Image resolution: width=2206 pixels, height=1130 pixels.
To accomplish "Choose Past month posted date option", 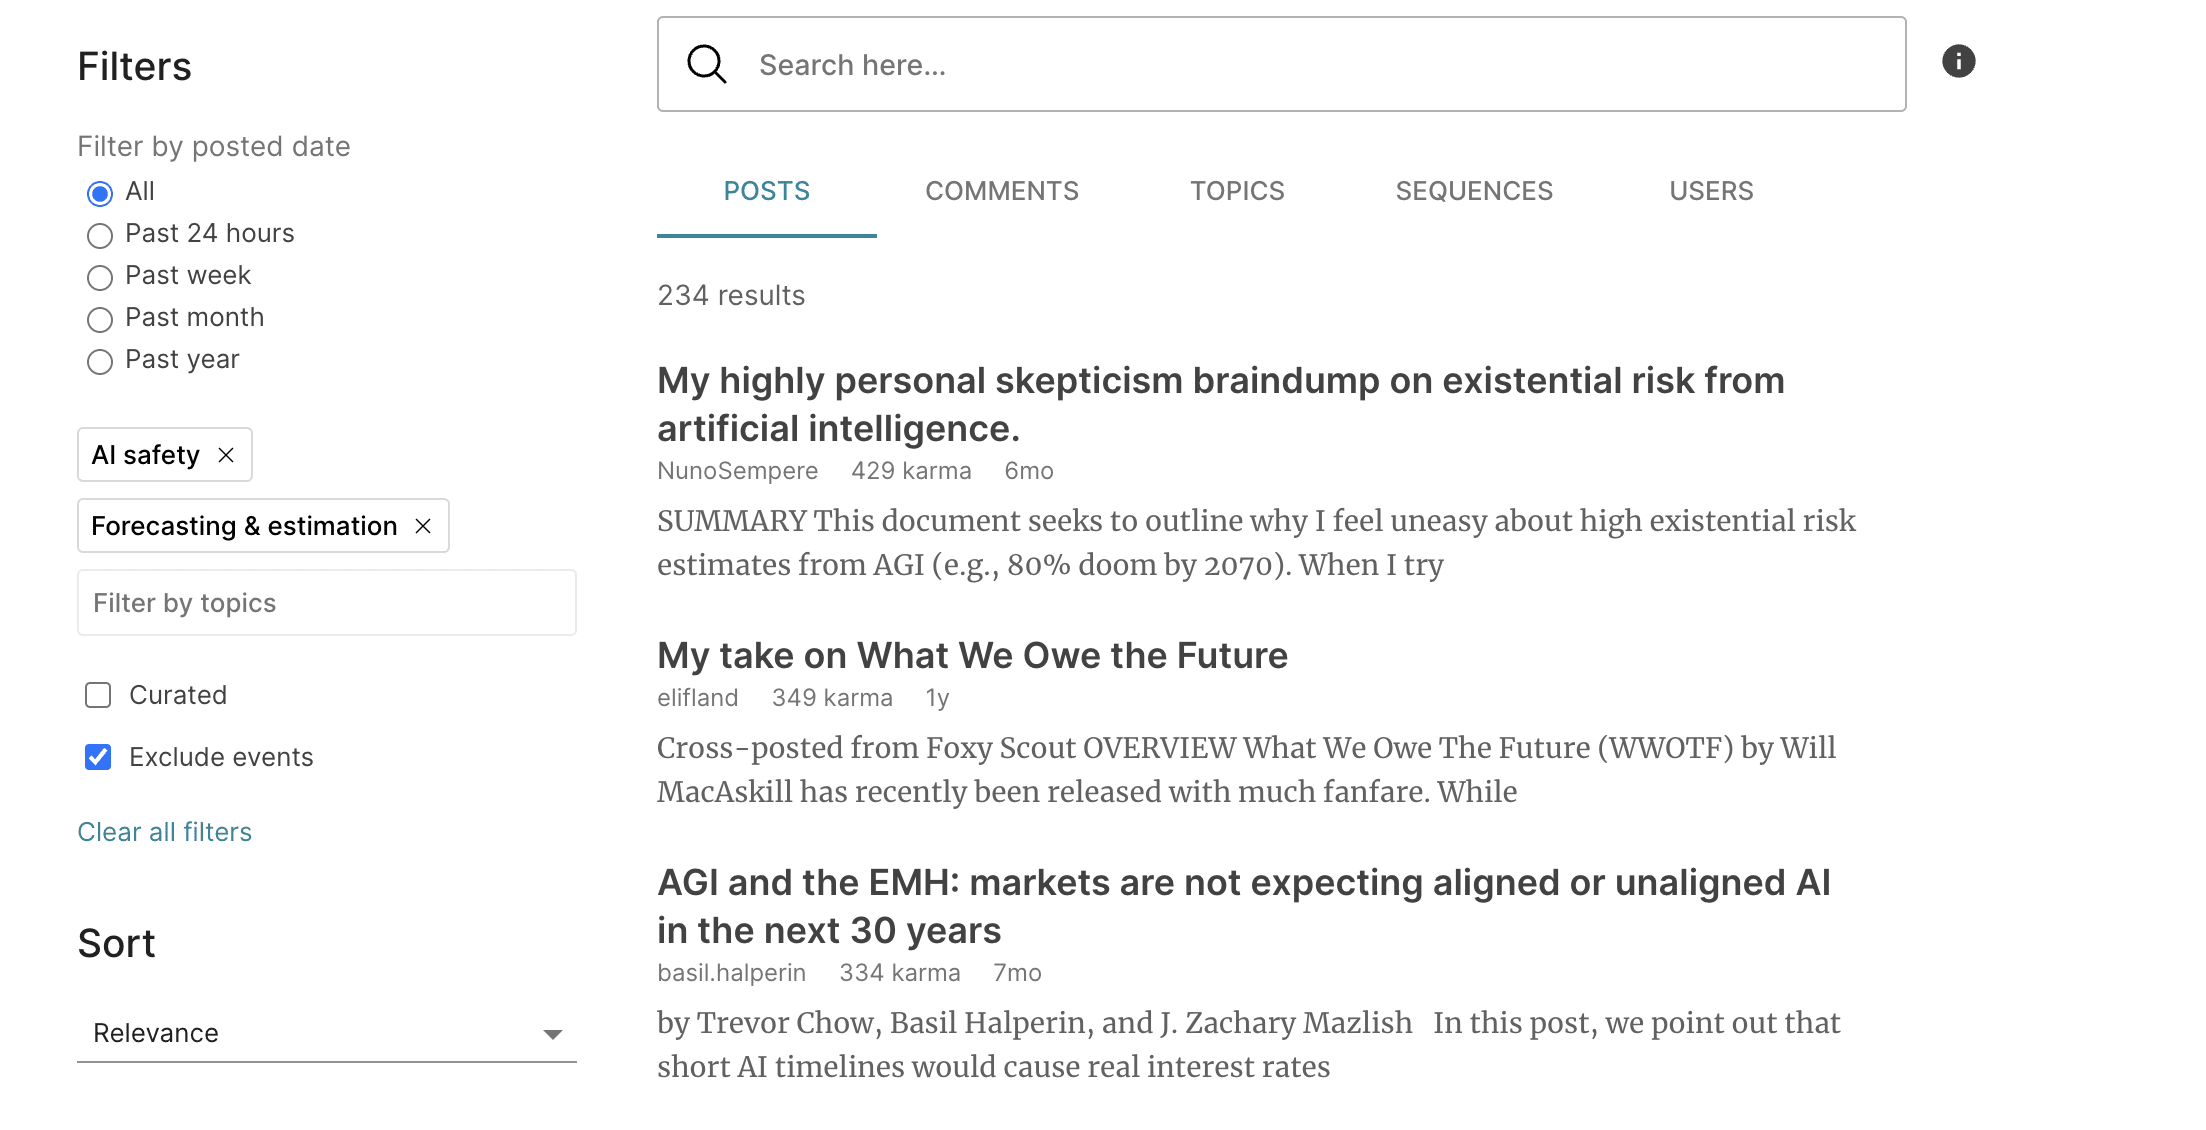I will pos(100,320).
